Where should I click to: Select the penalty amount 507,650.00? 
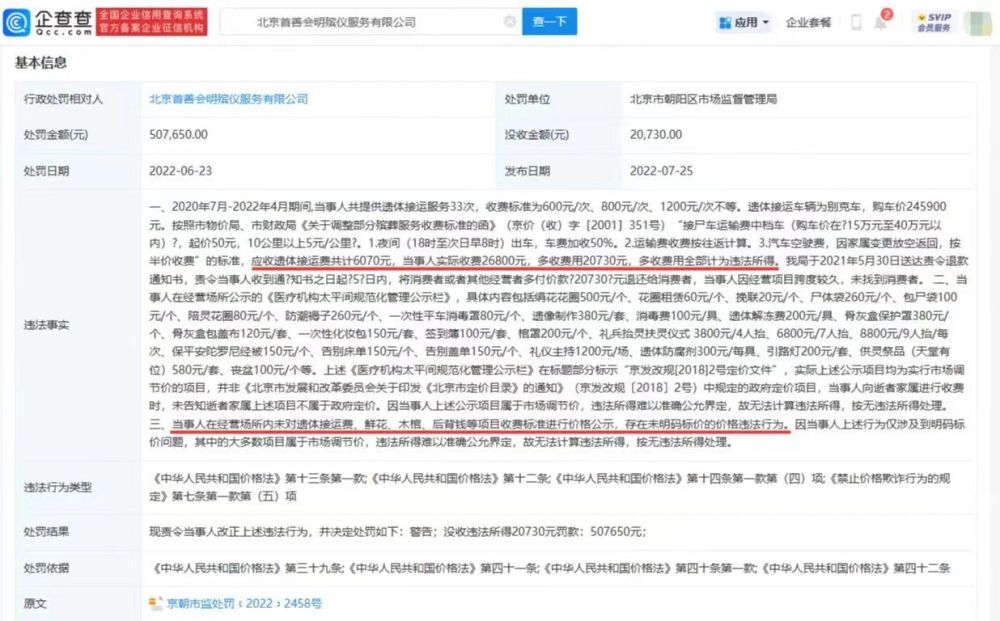179,135
